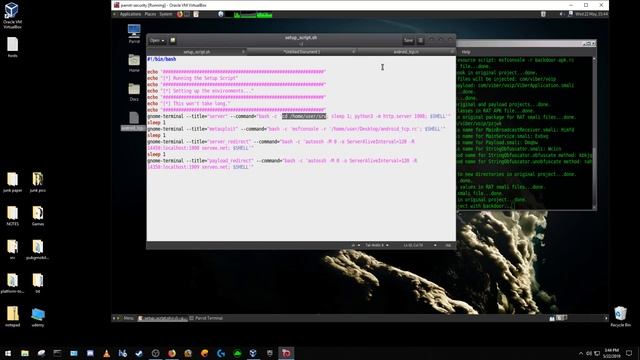This screenshot has width=640, height=360.
Task: Click the Parrot Terminal entry in bottom panel
Action: 206,318
